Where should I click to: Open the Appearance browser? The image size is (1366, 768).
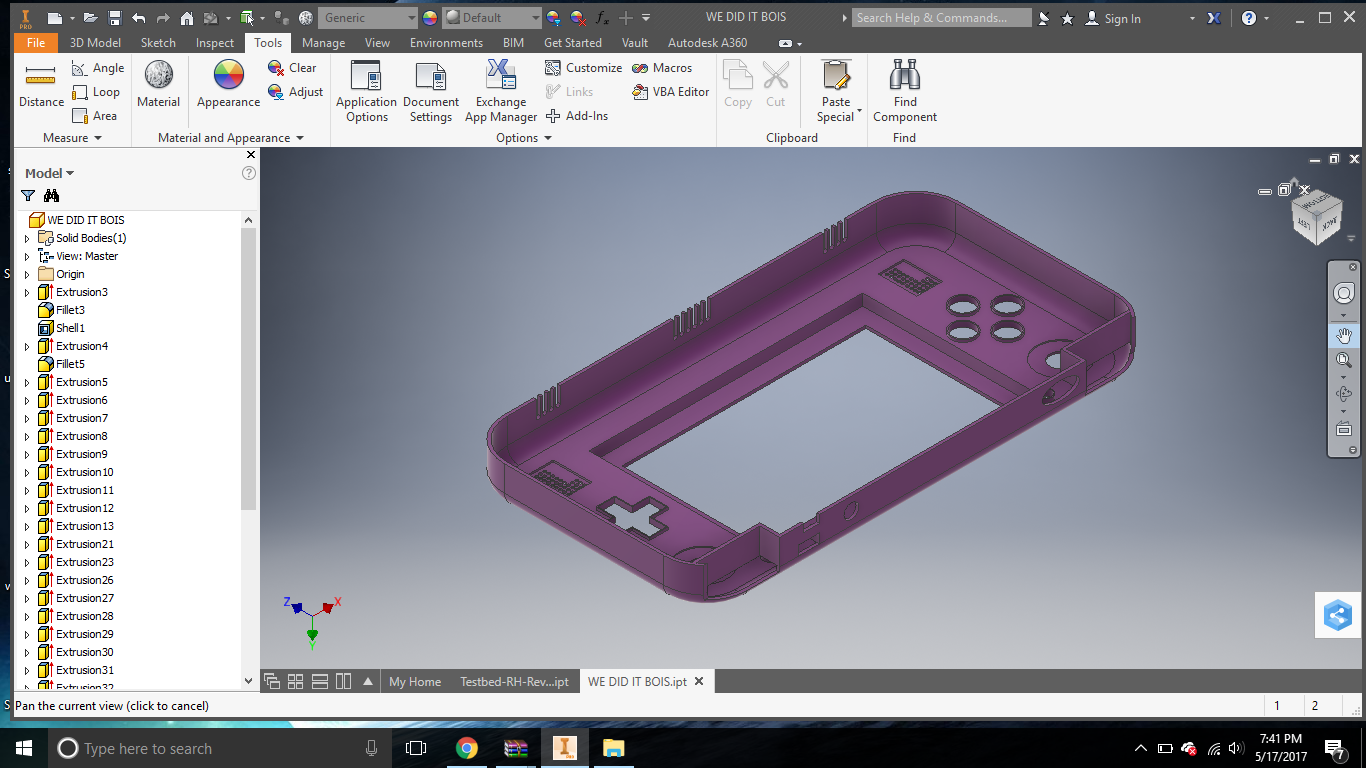click(228, 85)
